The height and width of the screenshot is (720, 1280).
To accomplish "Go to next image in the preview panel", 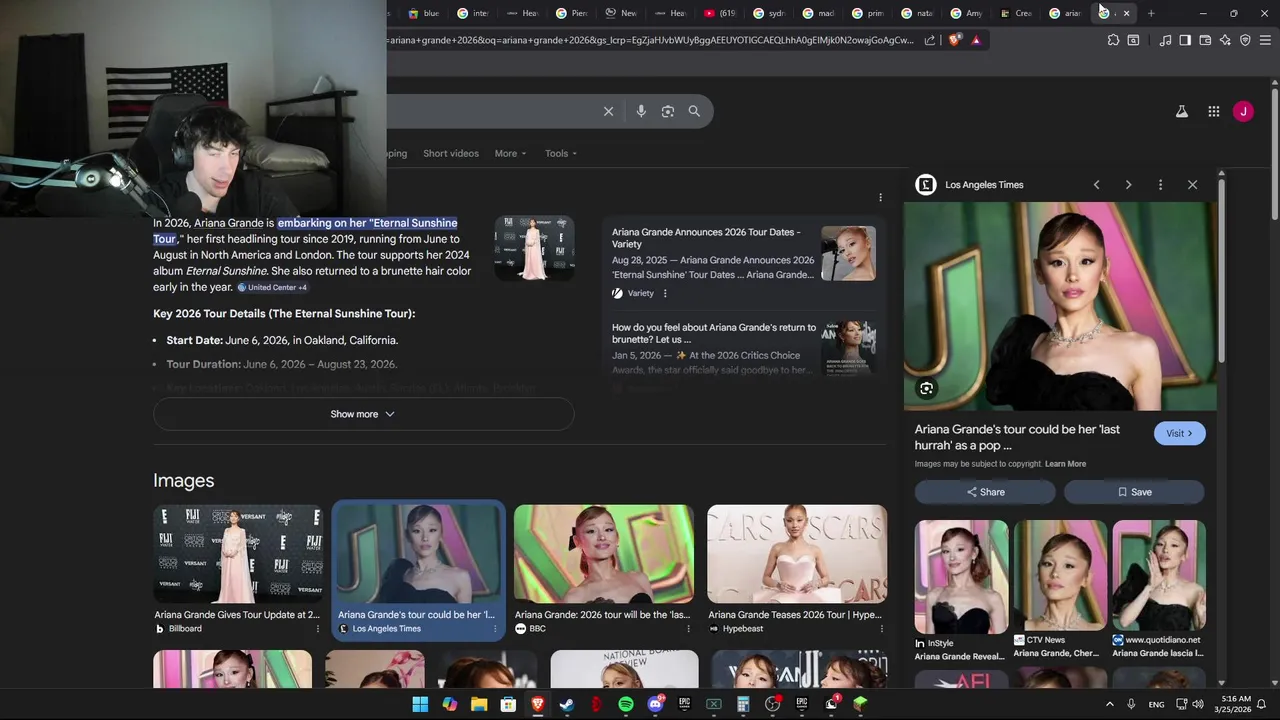I will 1128,185.
